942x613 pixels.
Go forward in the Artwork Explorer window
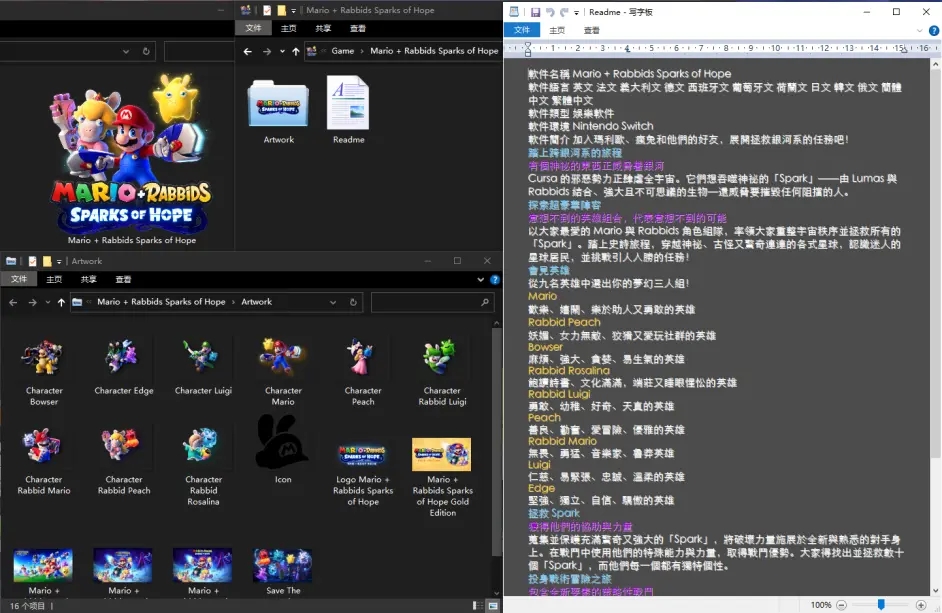[x=31, y=301]
